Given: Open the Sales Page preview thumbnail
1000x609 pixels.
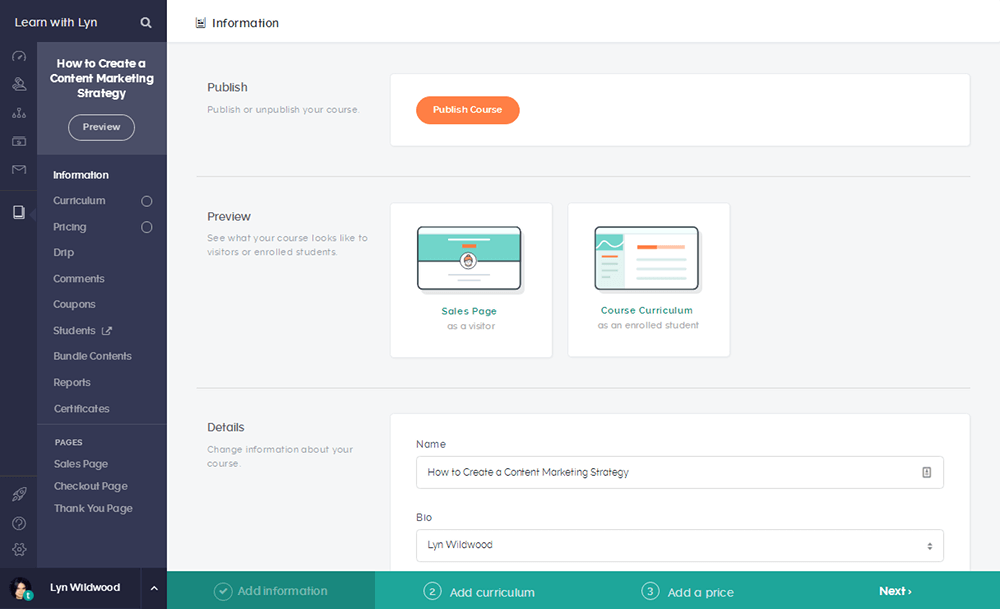Looking at the screenshot, I should [469, 258].
